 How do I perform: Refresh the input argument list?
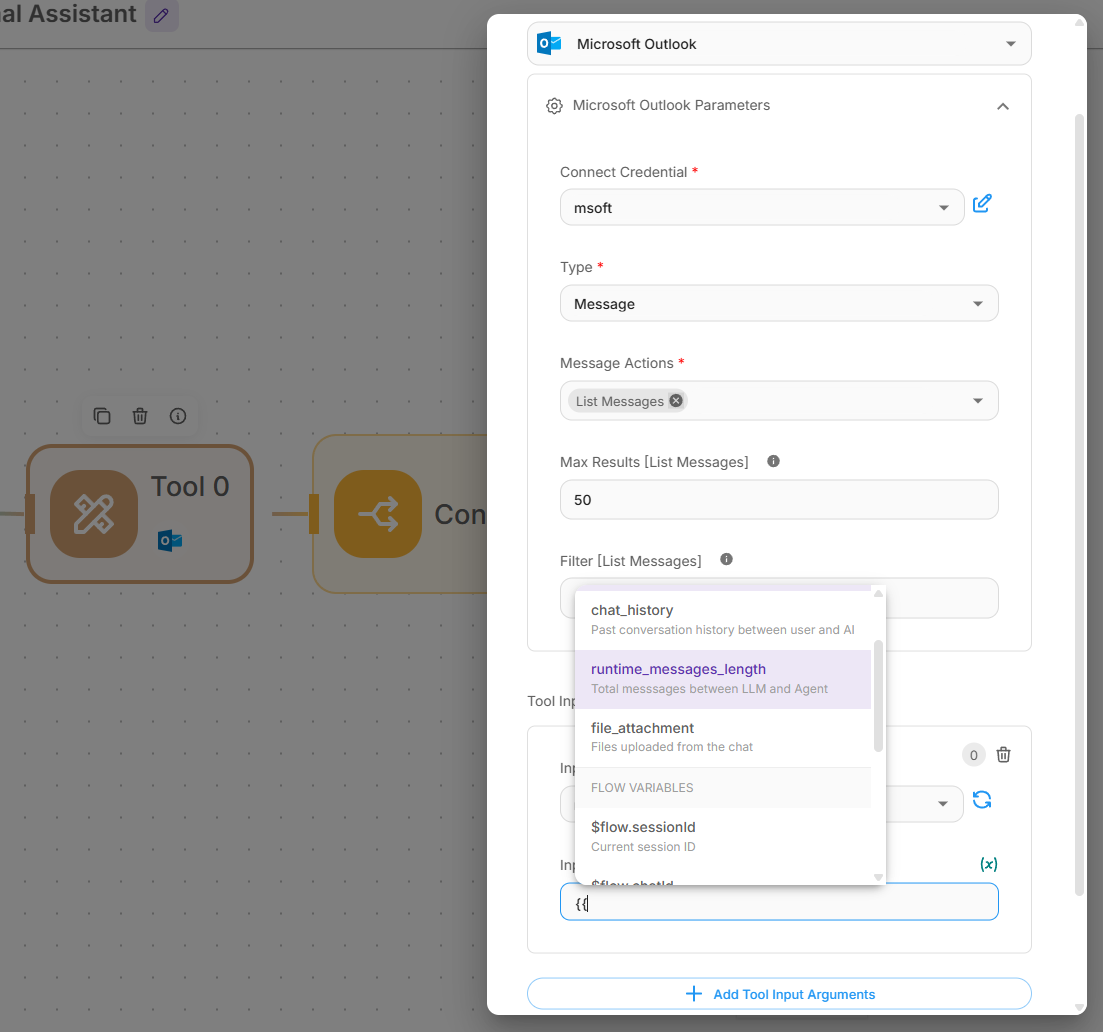[x=982, y=800]
